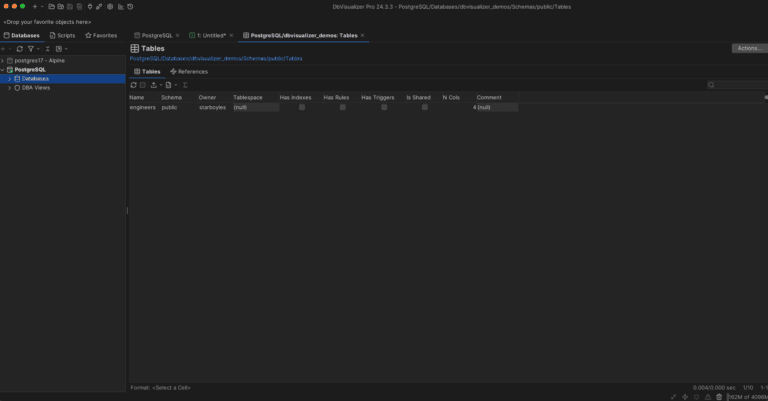Expand the Databases tree node
The image size is (768, 401).
click(9, 79)
